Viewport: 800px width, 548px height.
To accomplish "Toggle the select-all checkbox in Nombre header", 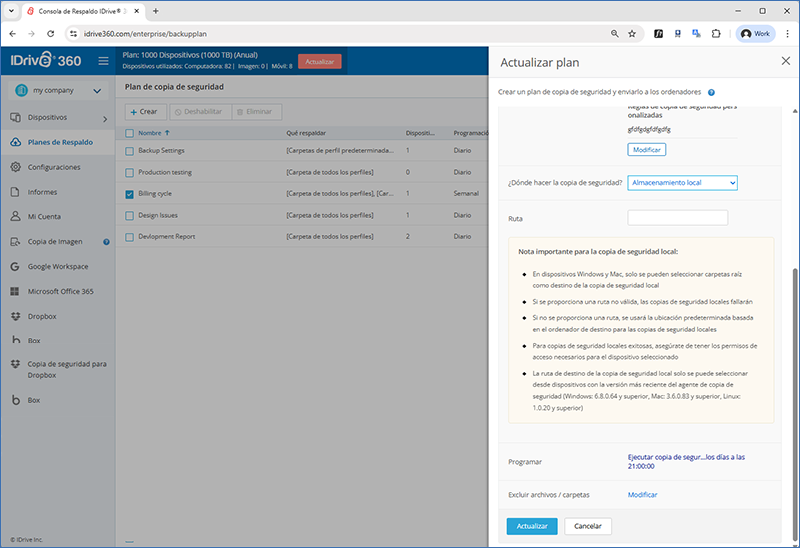I will pos(129,132).
